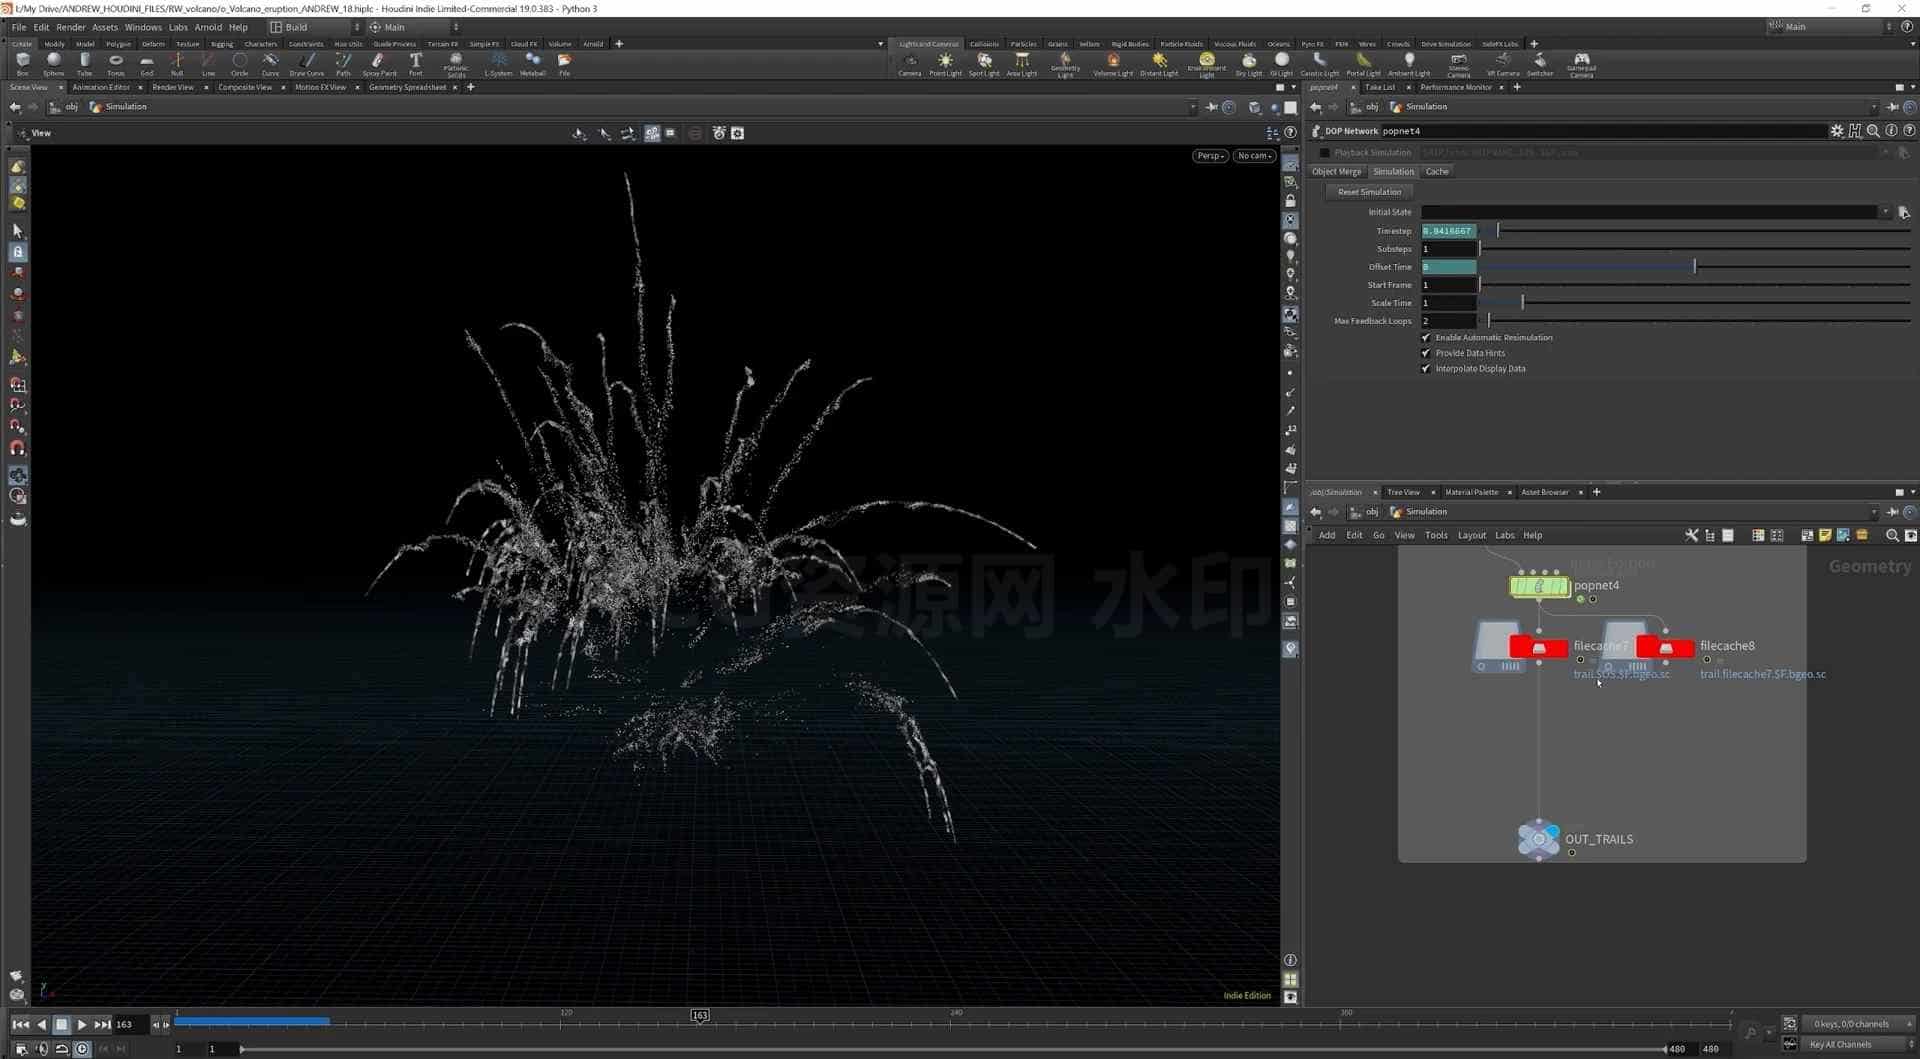Switch to the Geometry Spreadsheet tab
The image size is (1920, 1059).
point(407,87)
